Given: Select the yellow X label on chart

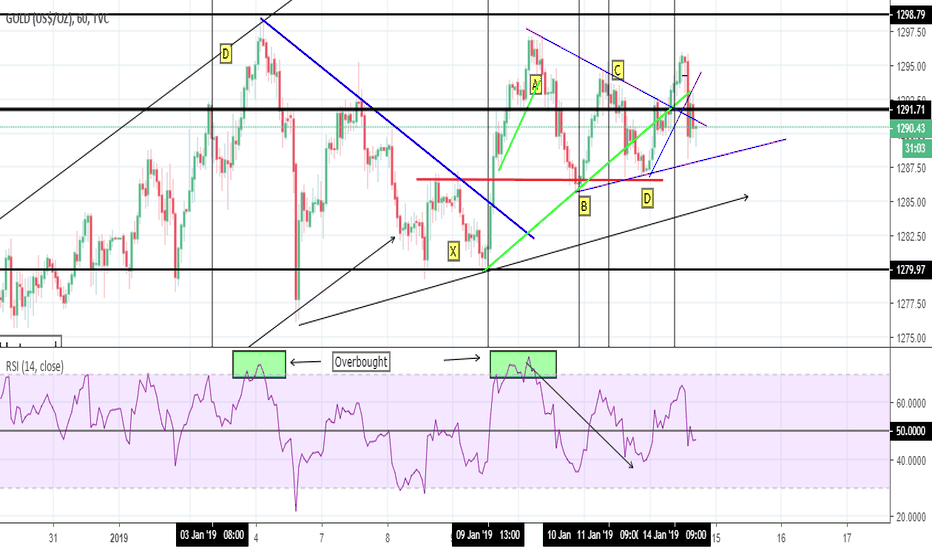Looking at the screenshot, I should coord(454,252).
